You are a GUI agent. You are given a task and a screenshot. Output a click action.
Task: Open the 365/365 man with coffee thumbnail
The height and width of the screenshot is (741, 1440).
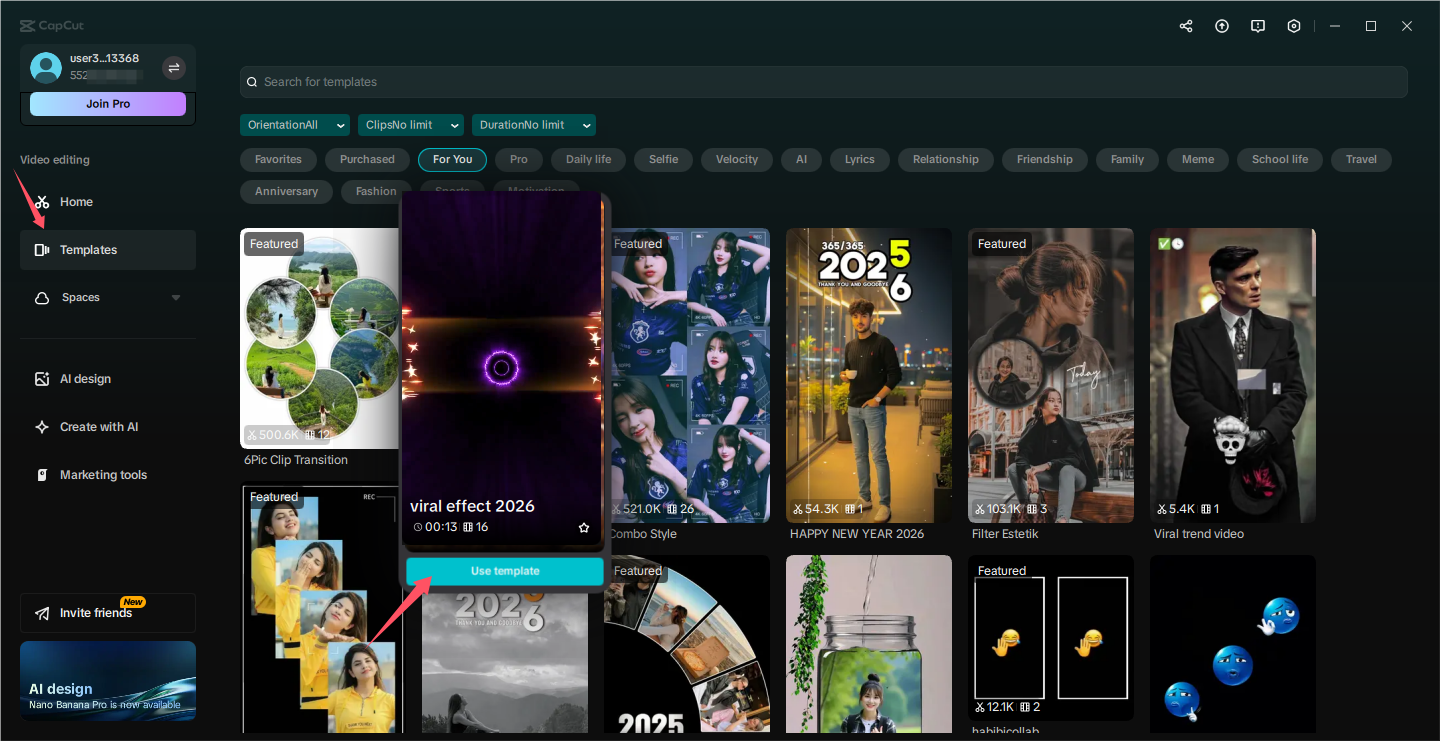tap(869, 375)
